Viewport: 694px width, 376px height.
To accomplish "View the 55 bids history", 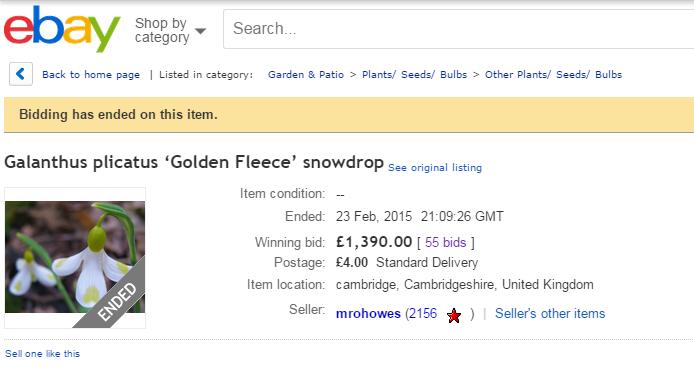I will [446, 242].
